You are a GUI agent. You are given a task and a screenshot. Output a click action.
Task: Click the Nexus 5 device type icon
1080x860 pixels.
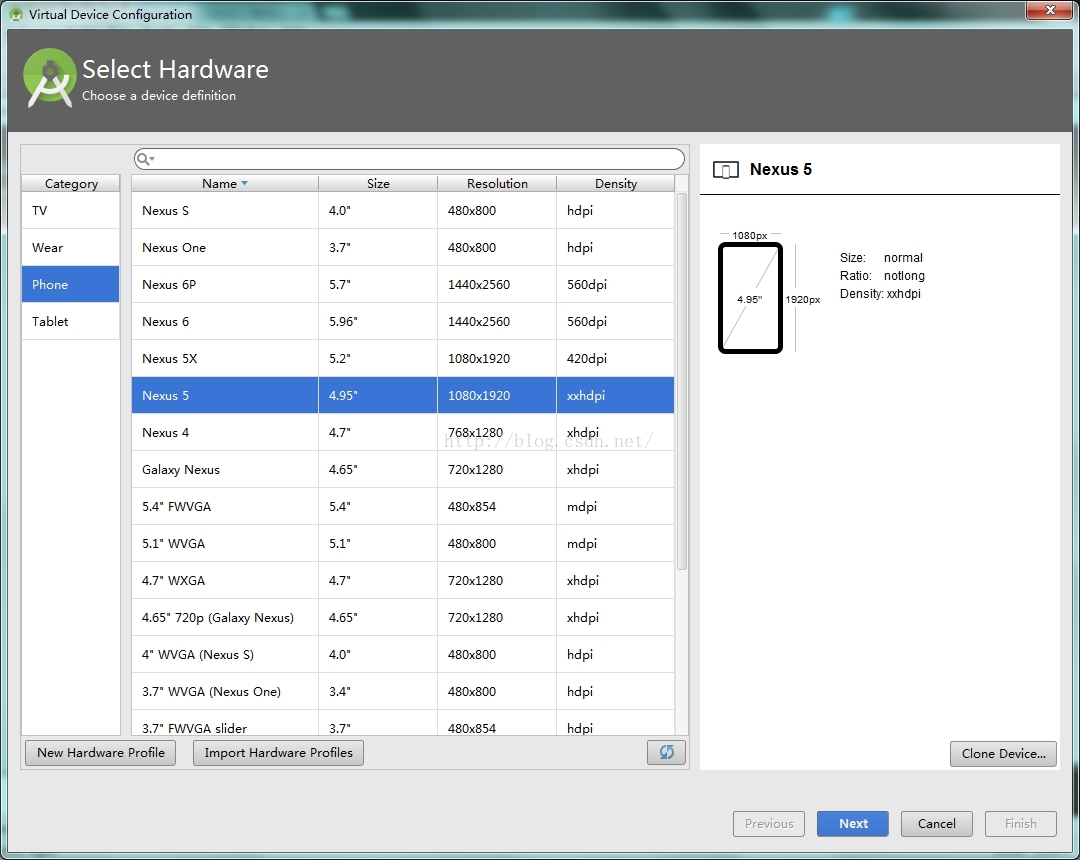point(727,170)
